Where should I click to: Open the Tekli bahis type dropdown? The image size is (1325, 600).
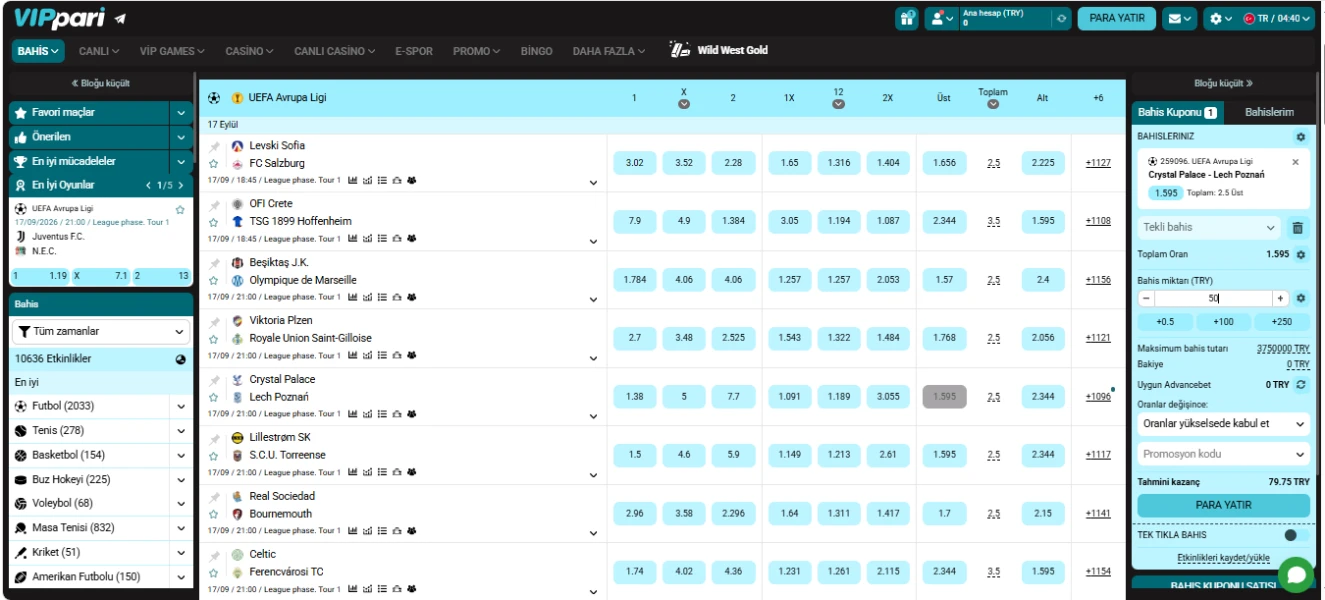[x=1209, y=228]
